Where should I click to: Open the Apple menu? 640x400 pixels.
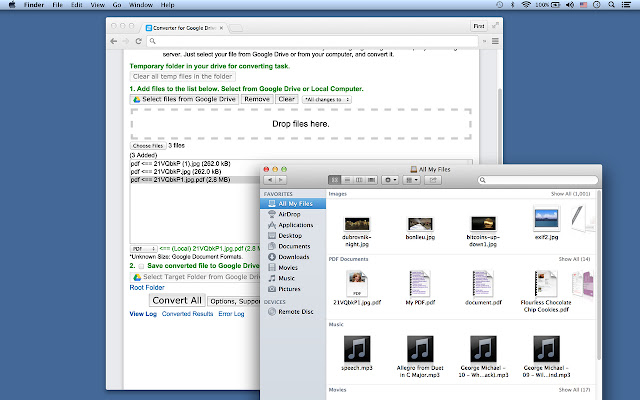point(12,5)
